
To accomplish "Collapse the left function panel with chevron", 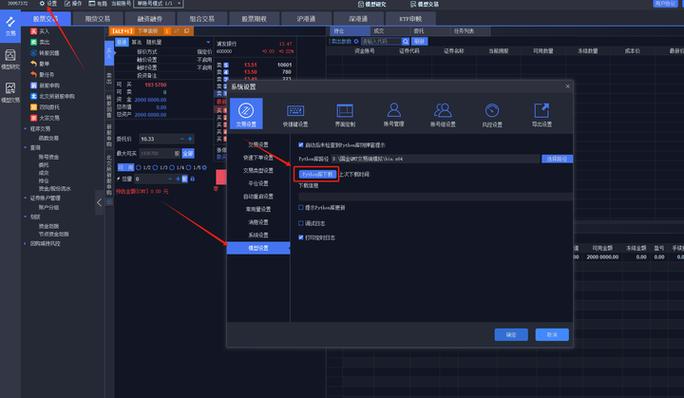I will 99,202.
